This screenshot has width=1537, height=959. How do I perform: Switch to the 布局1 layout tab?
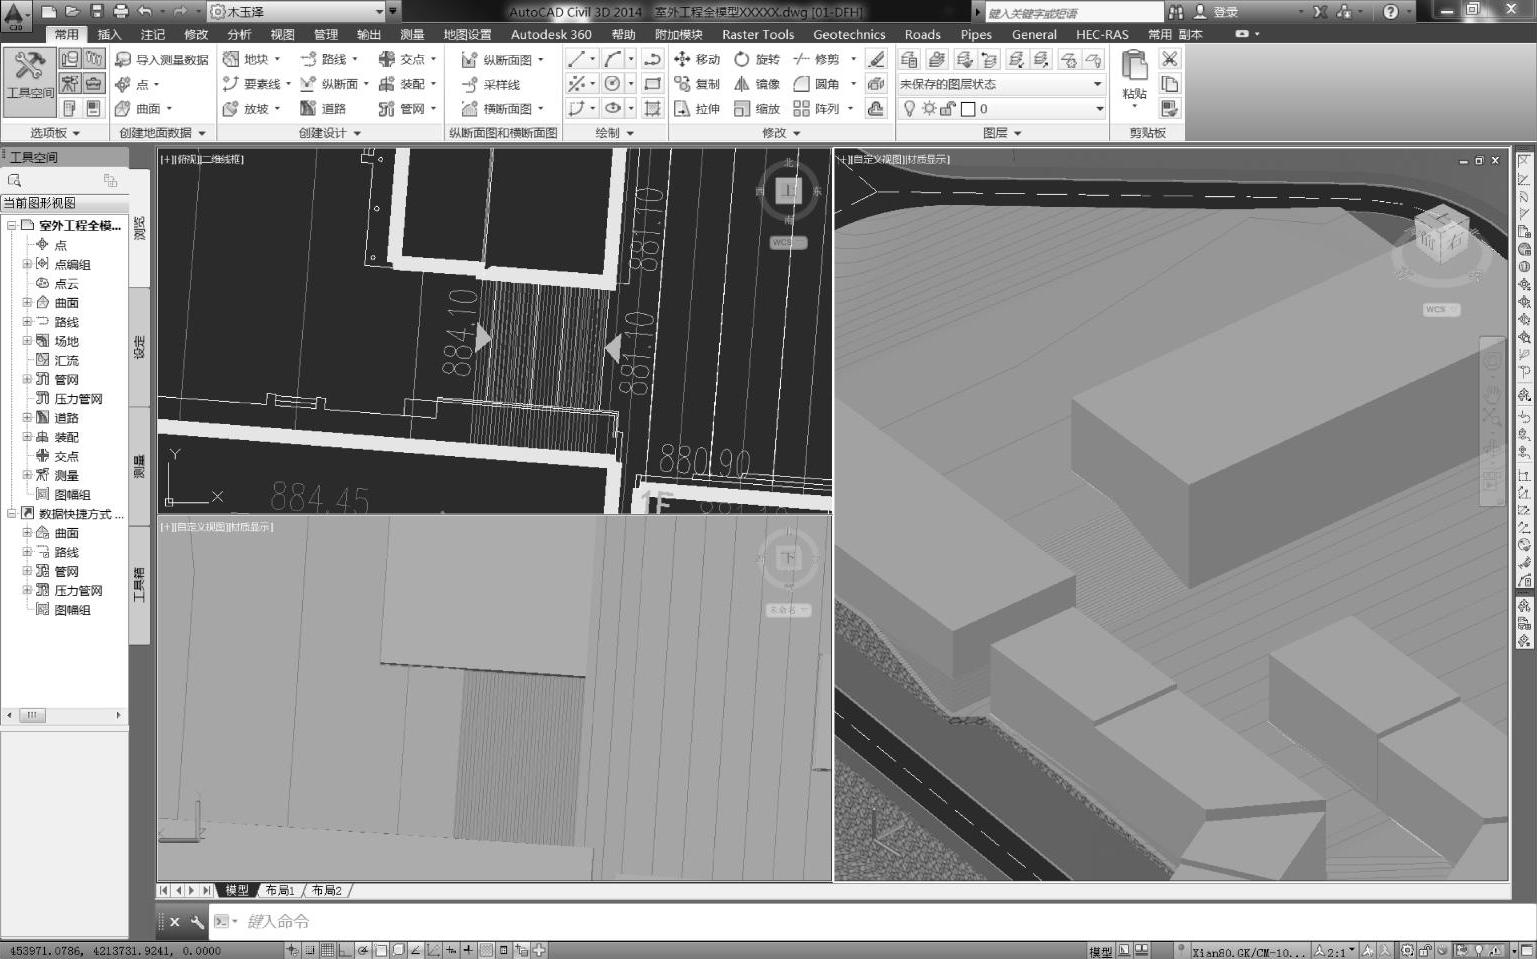click(280, 890)
